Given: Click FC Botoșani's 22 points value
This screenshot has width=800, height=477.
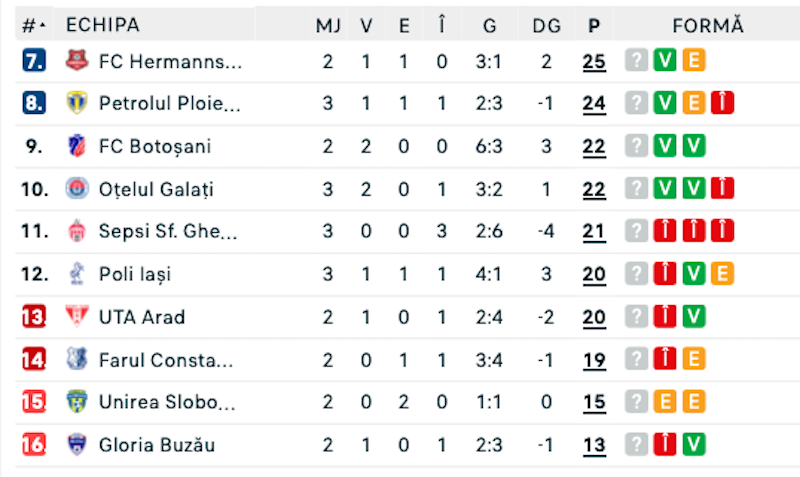Looking at the screenshot, I should (594, 146).
